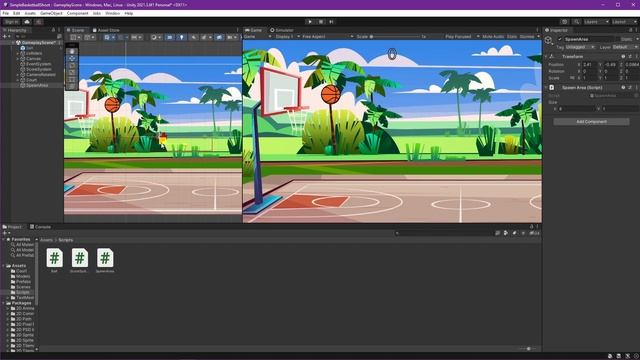Collapse the Transform component foldout

(x=546, y=56)
